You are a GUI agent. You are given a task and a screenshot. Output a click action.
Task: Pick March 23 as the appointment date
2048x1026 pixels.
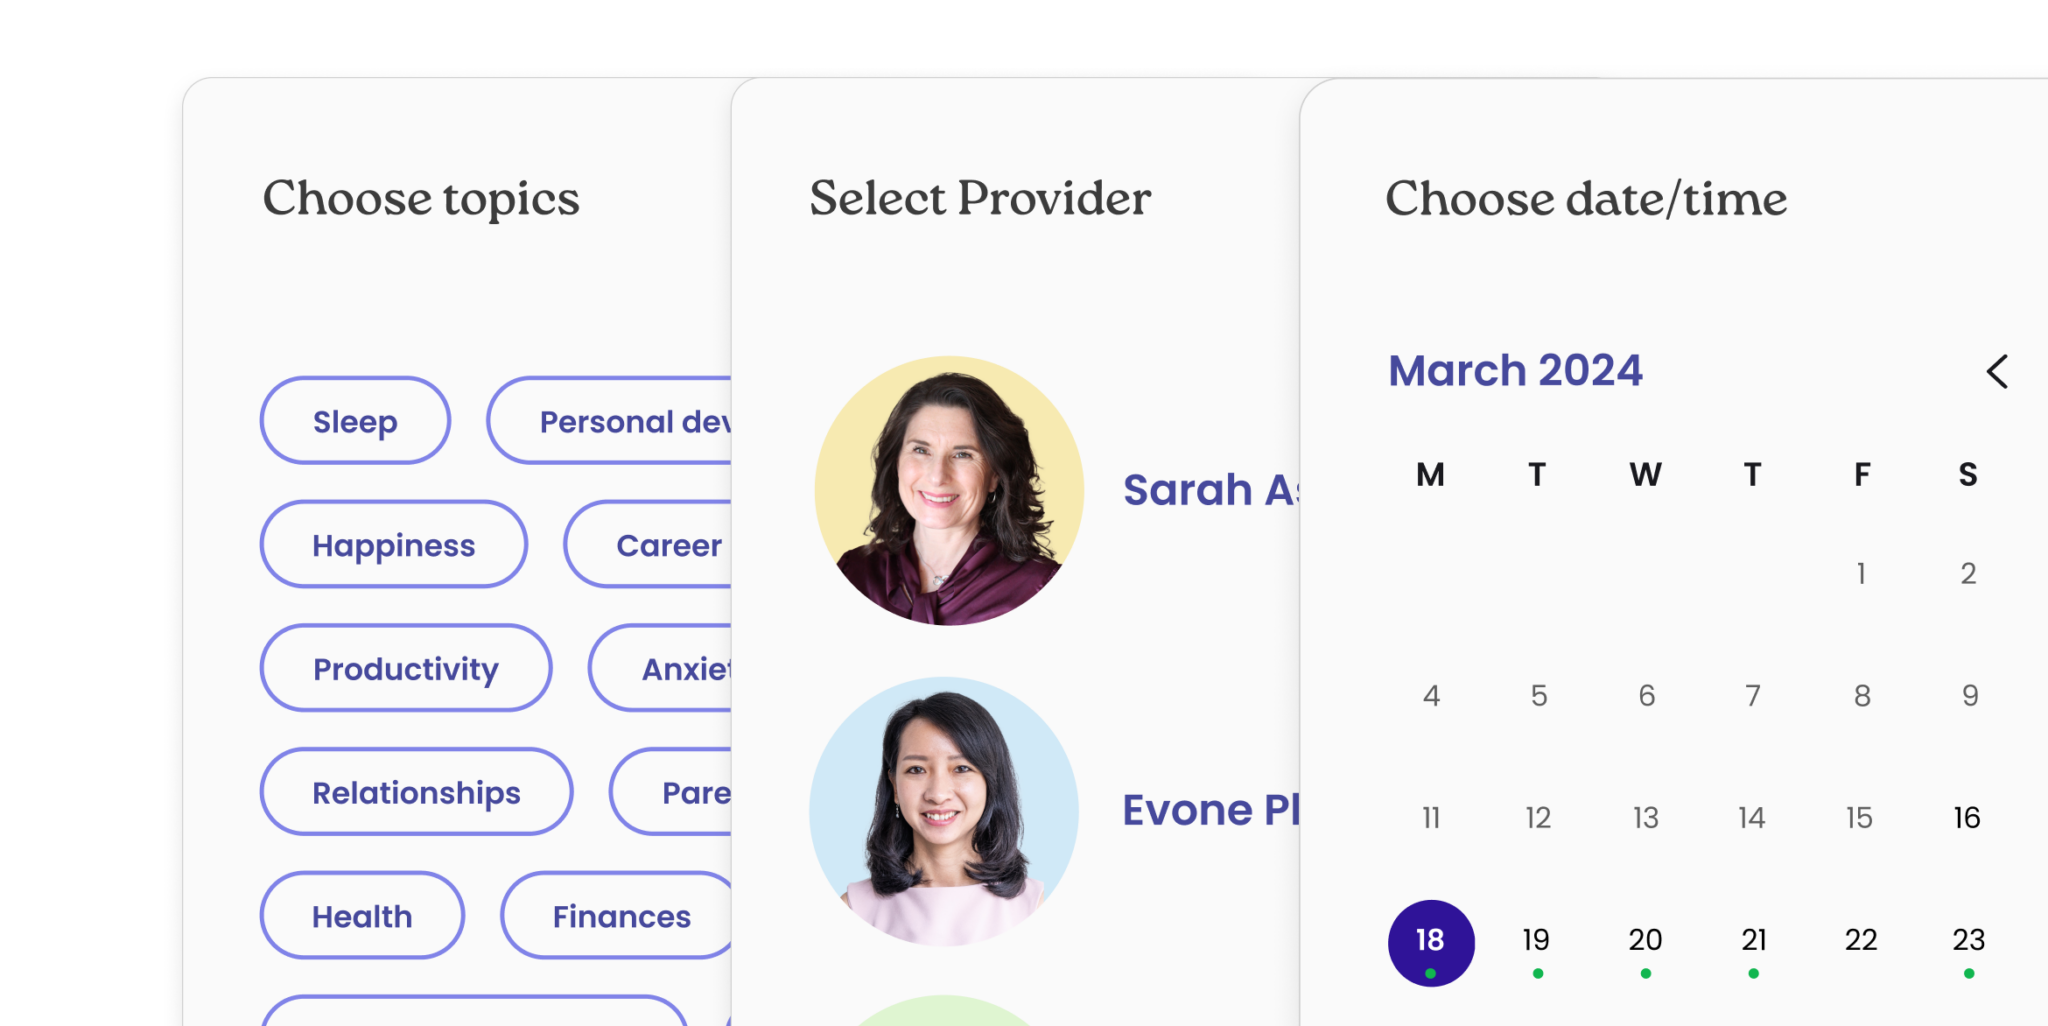1967,940
